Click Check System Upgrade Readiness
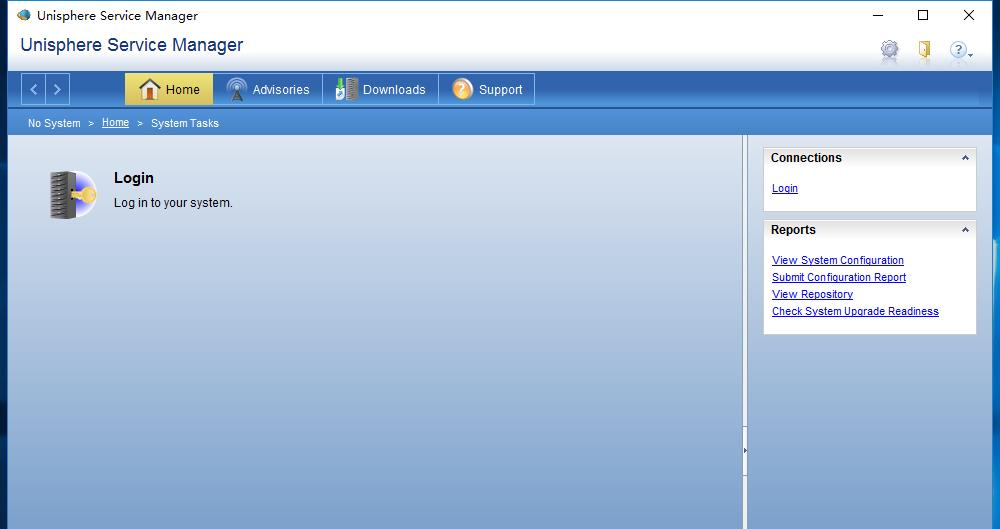The height and width of the screenshot is (529, 1000). [x=855, y=311]
